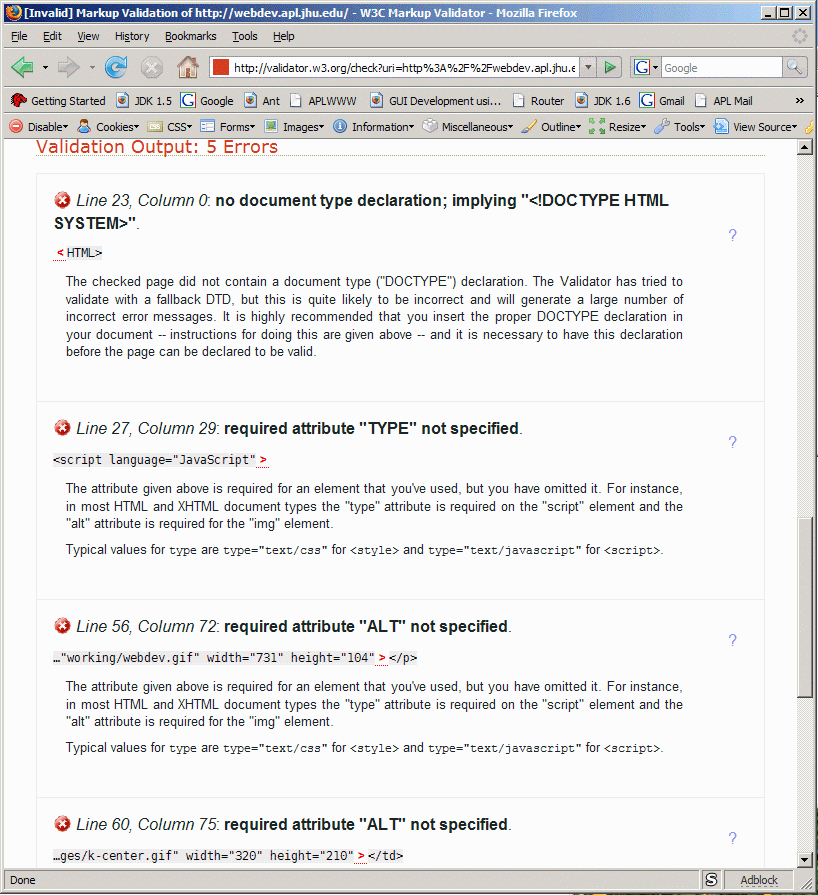Open the Resize developer toolbar menu
The height and width of the screenshot is (895, 818).
617,127
